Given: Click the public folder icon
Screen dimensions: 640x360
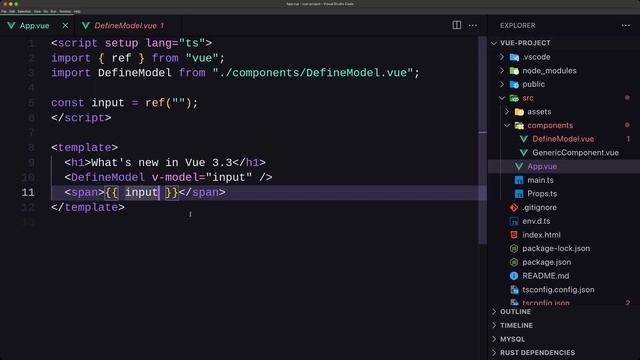Looking at the screenshot, I should tap(514, 84).
